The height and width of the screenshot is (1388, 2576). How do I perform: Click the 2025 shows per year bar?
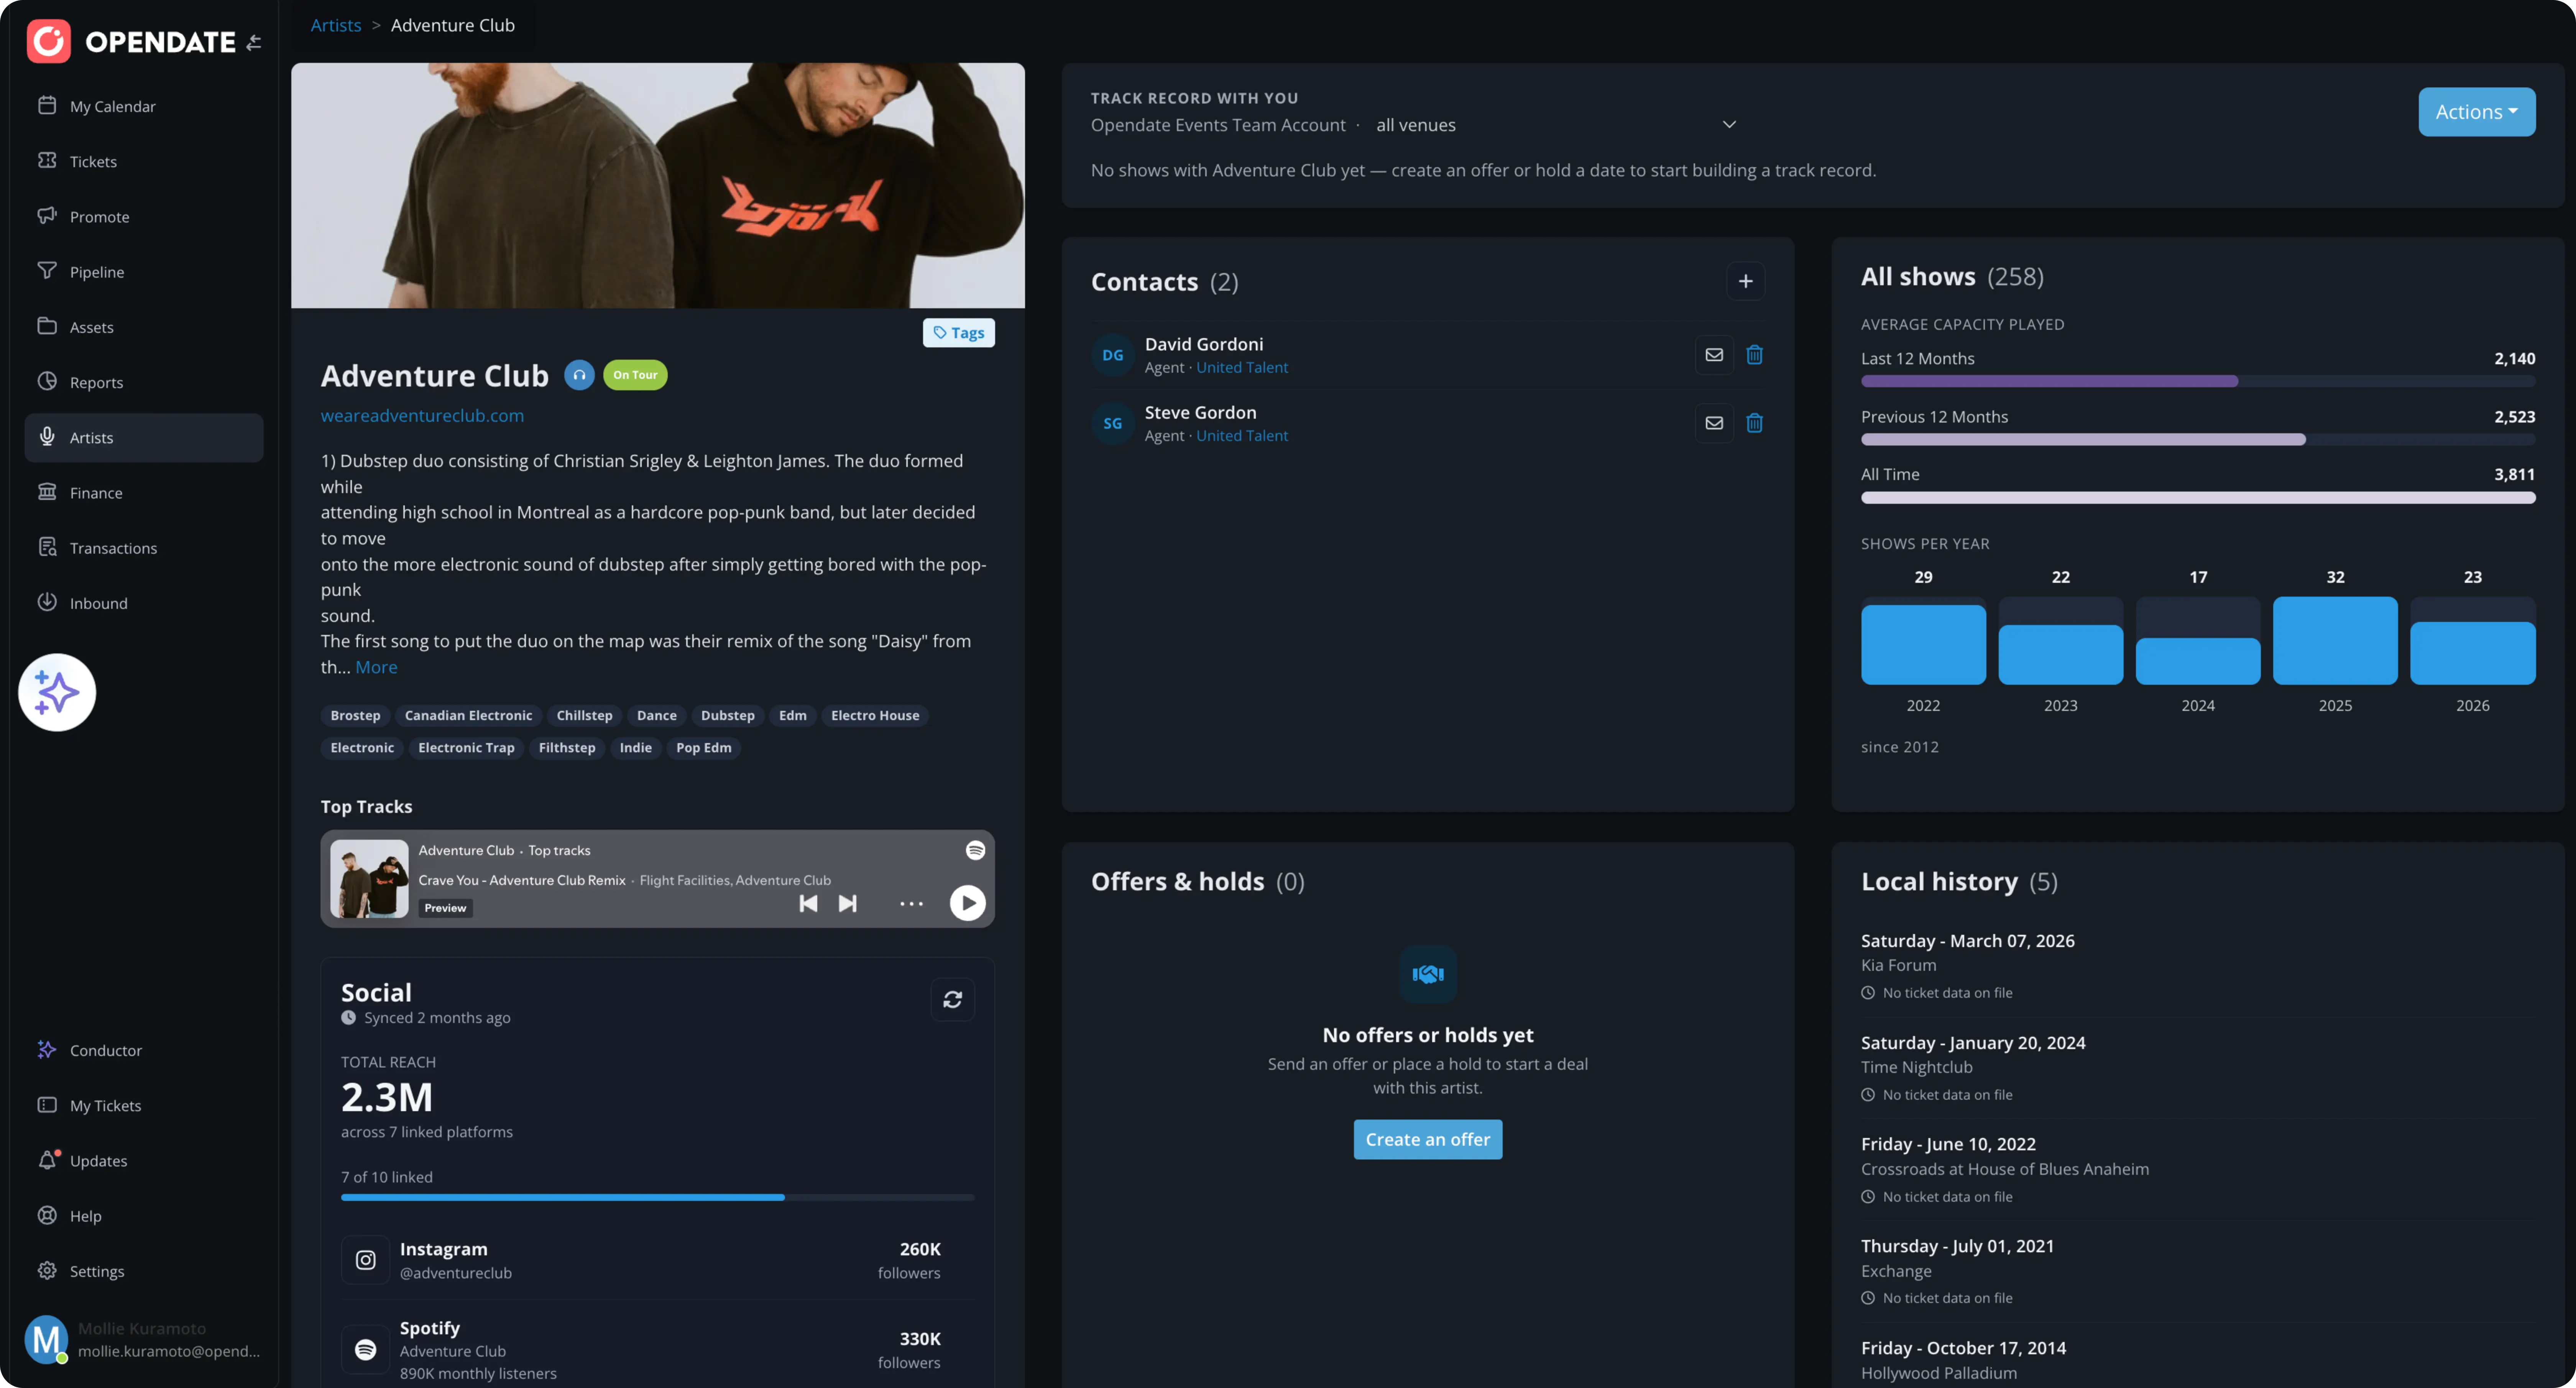(2334, 641)
